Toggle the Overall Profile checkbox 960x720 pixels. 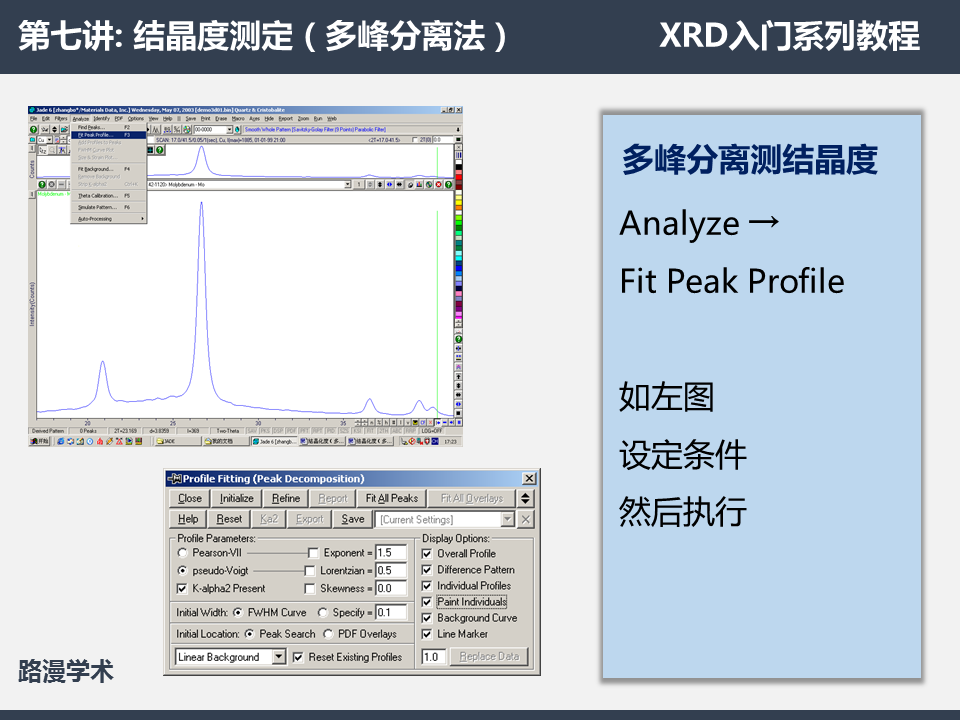pos(427,553)
